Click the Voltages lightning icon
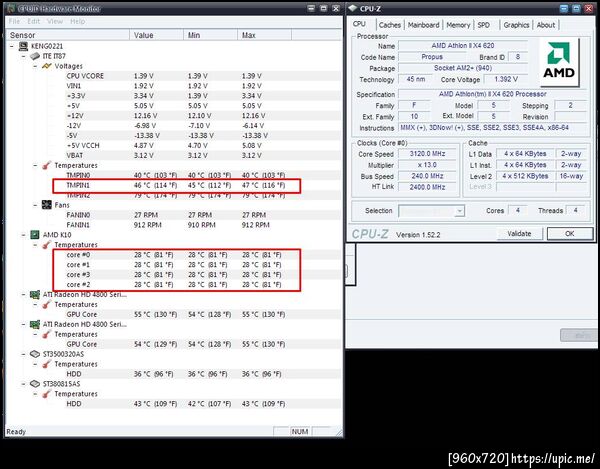This screenshot has height=469, width=600. [x=47, y=66]
